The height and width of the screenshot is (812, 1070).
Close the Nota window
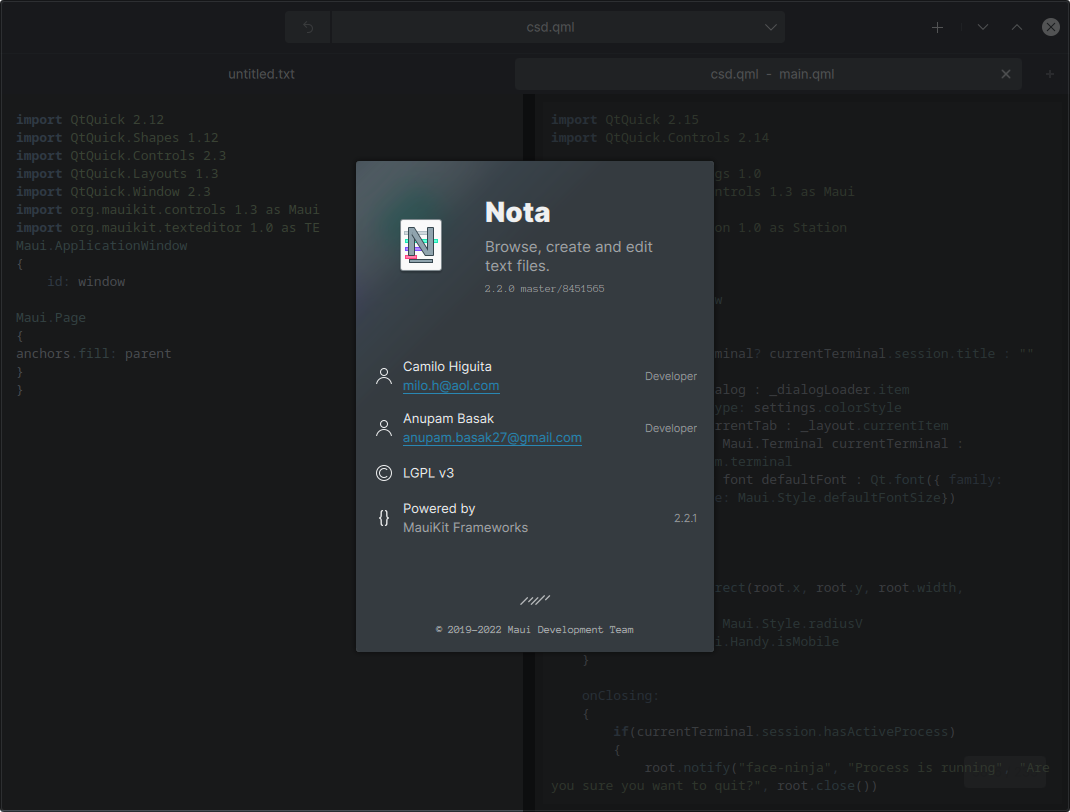(x=1051, y=27)
